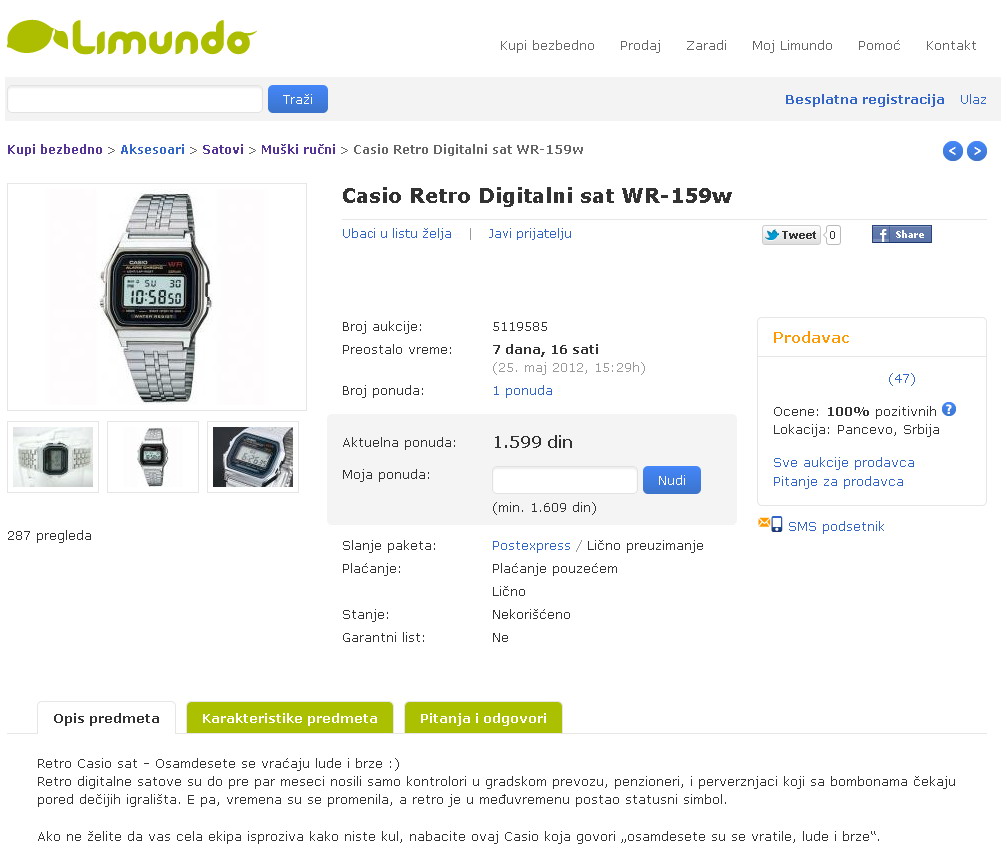Open the blue positive ratings help icon

click(949, 409)
